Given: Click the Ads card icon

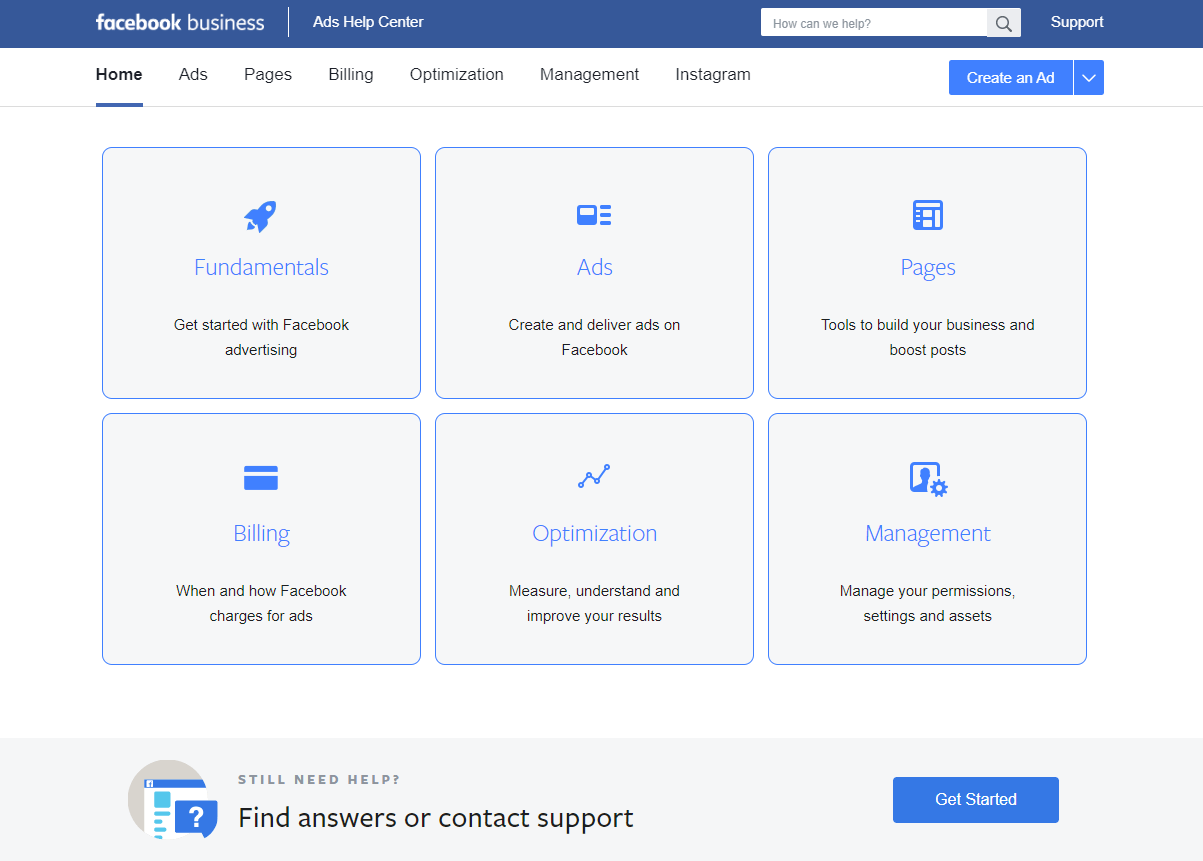Looking at the screenshot, I should coord(594,215).
